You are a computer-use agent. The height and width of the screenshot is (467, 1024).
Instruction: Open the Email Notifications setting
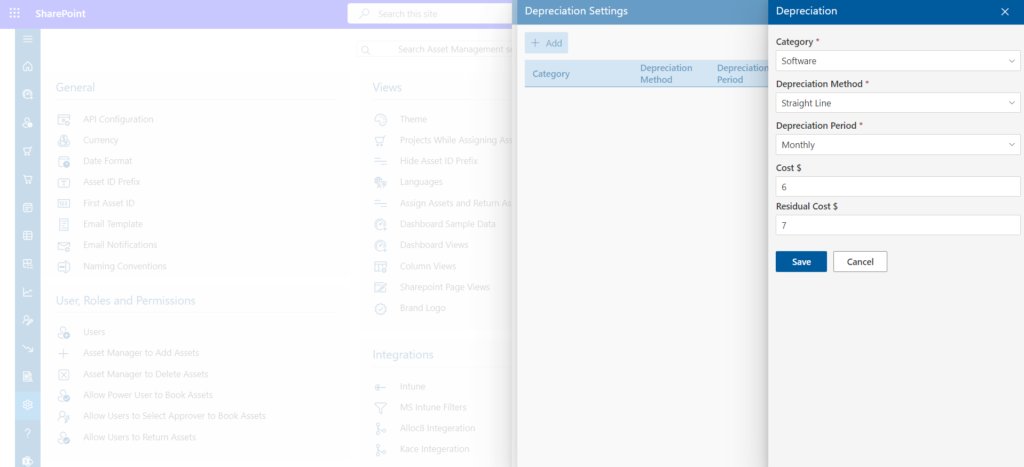(x=120, y=245)
